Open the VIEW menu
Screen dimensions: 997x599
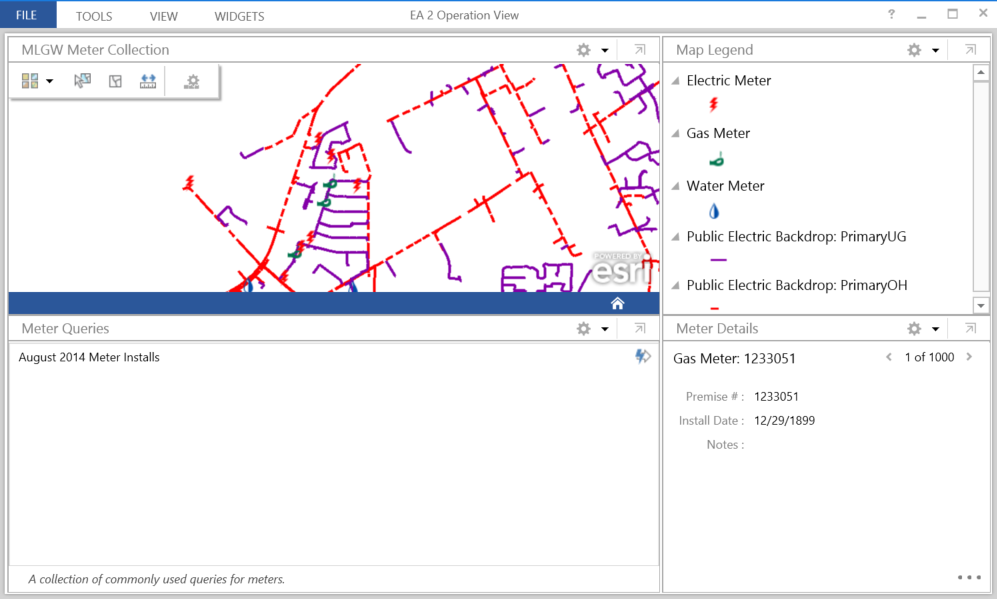click(x=163, y=17)
